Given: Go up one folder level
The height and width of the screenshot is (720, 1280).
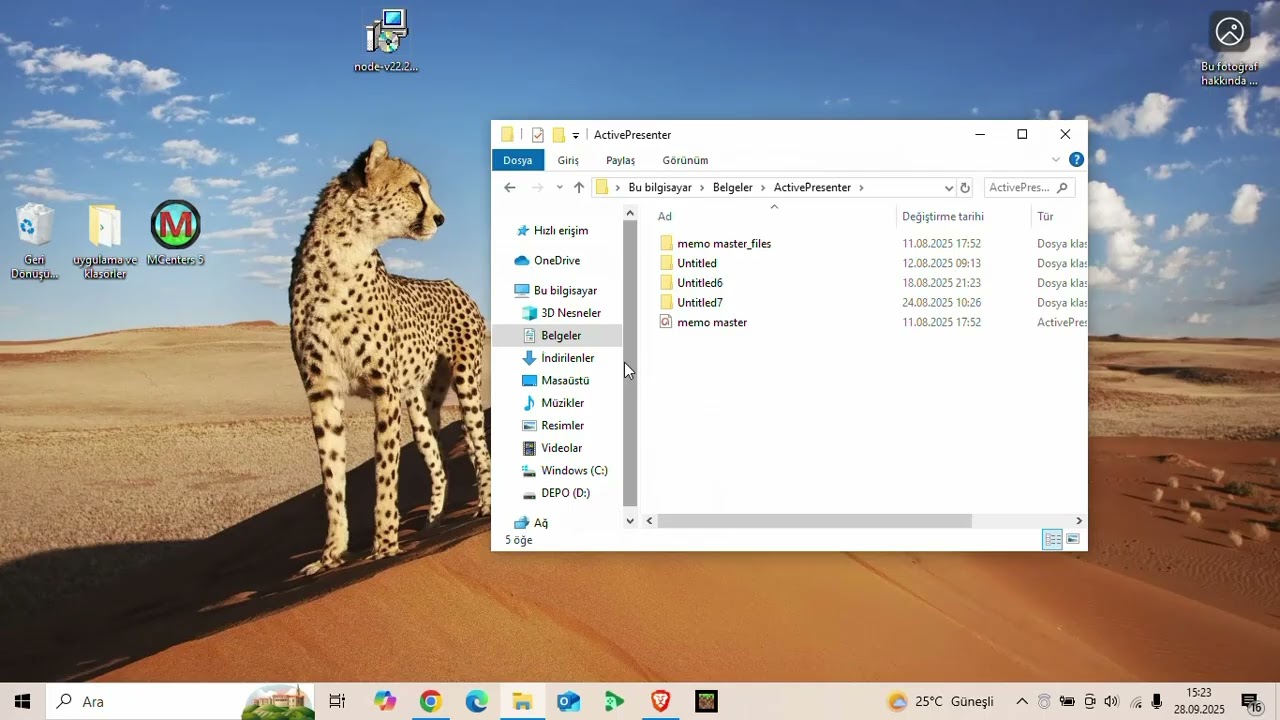Looking at the screenshot, I should click(x=578, y=187).
